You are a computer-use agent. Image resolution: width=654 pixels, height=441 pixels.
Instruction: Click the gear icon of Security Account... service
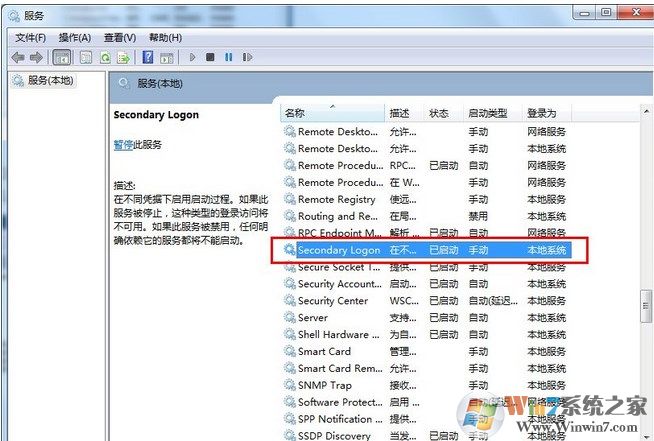[x=289, y=284]
